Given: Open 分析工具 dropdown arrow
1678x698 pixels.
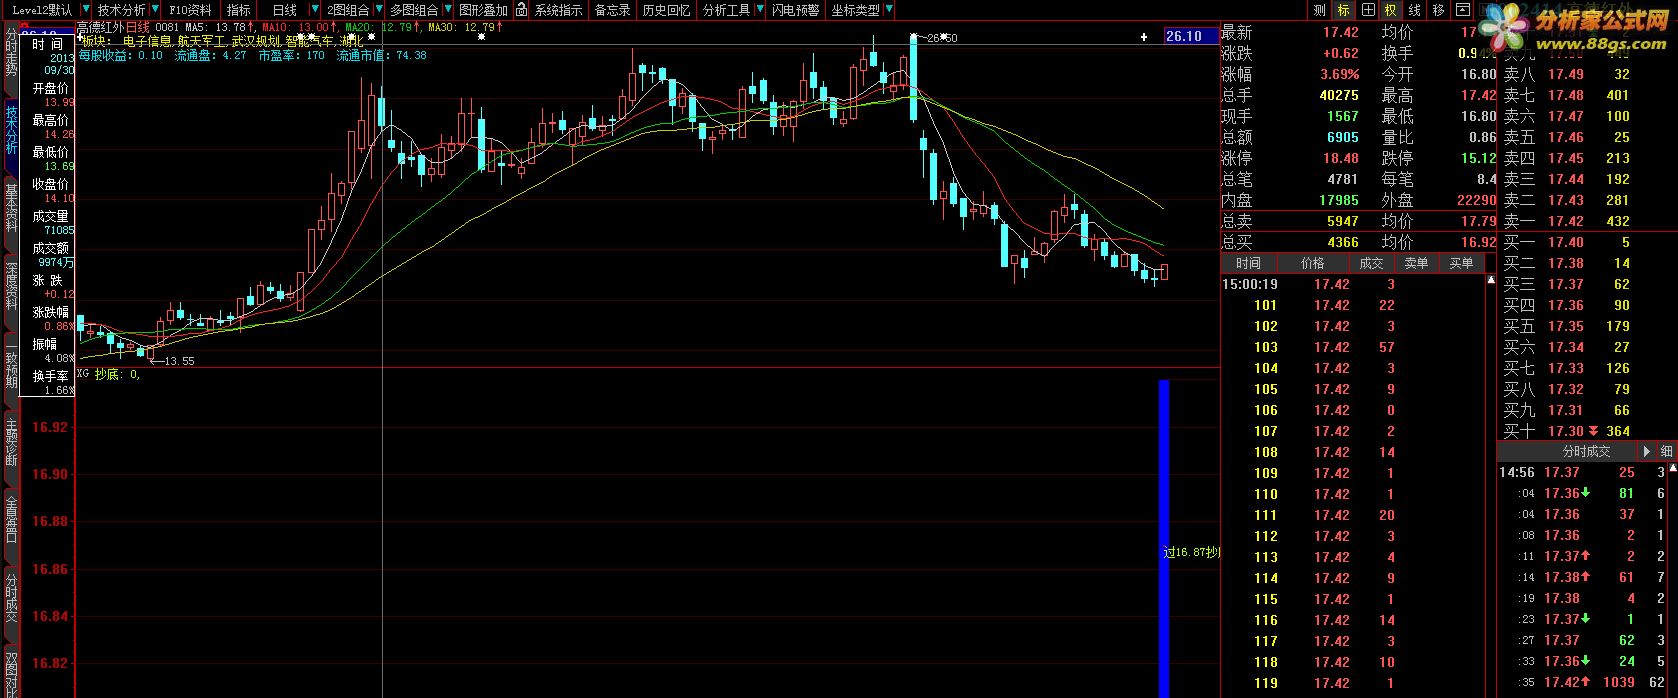Looking at the screenshot, I should [x=758, y=10].
